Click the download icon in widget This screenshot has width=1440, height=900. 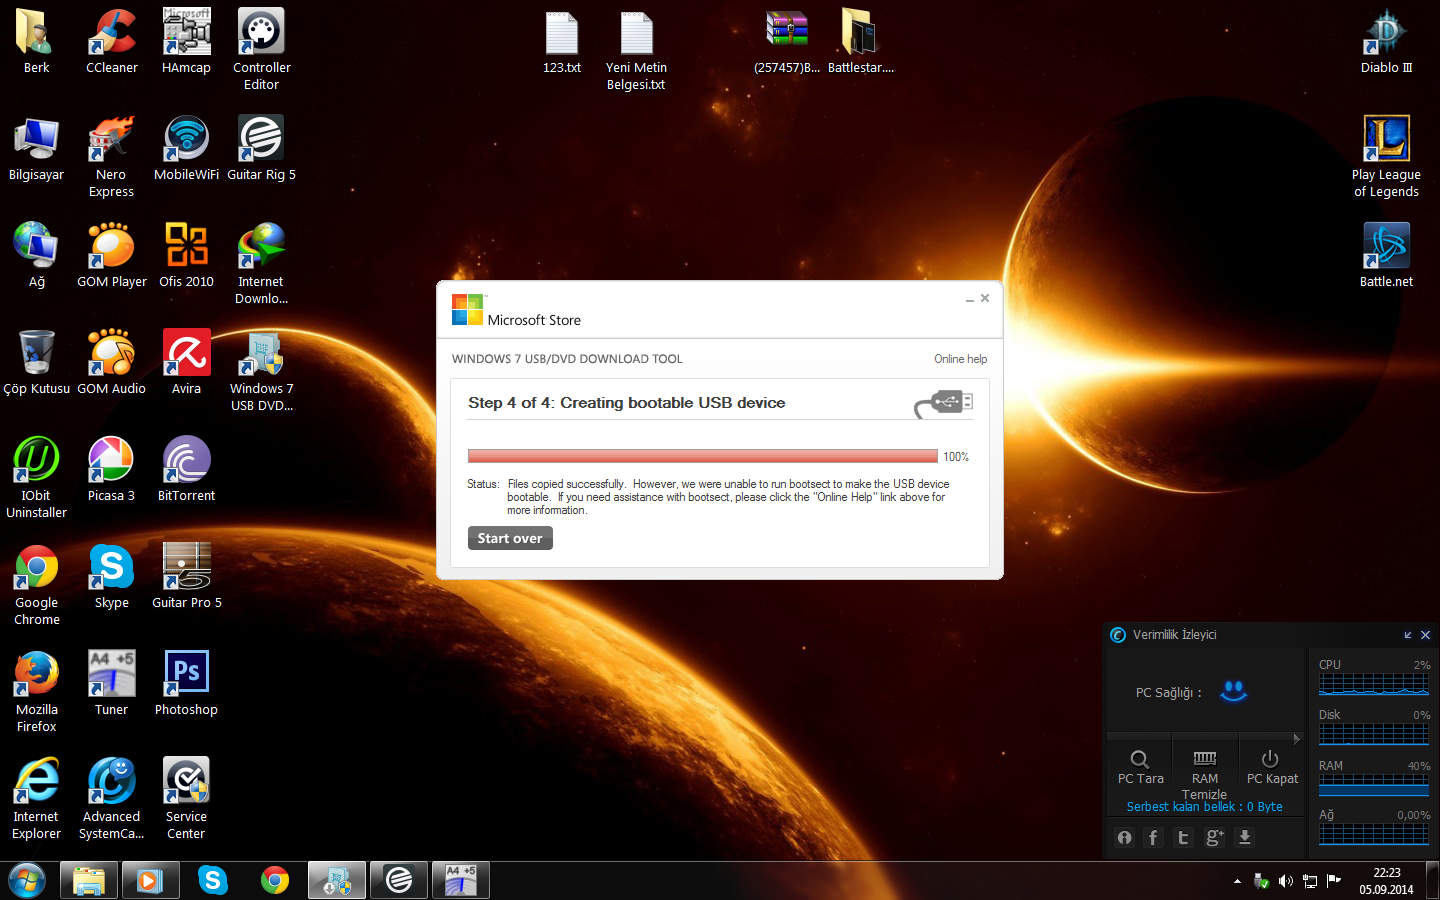[x=1245, y=838]
